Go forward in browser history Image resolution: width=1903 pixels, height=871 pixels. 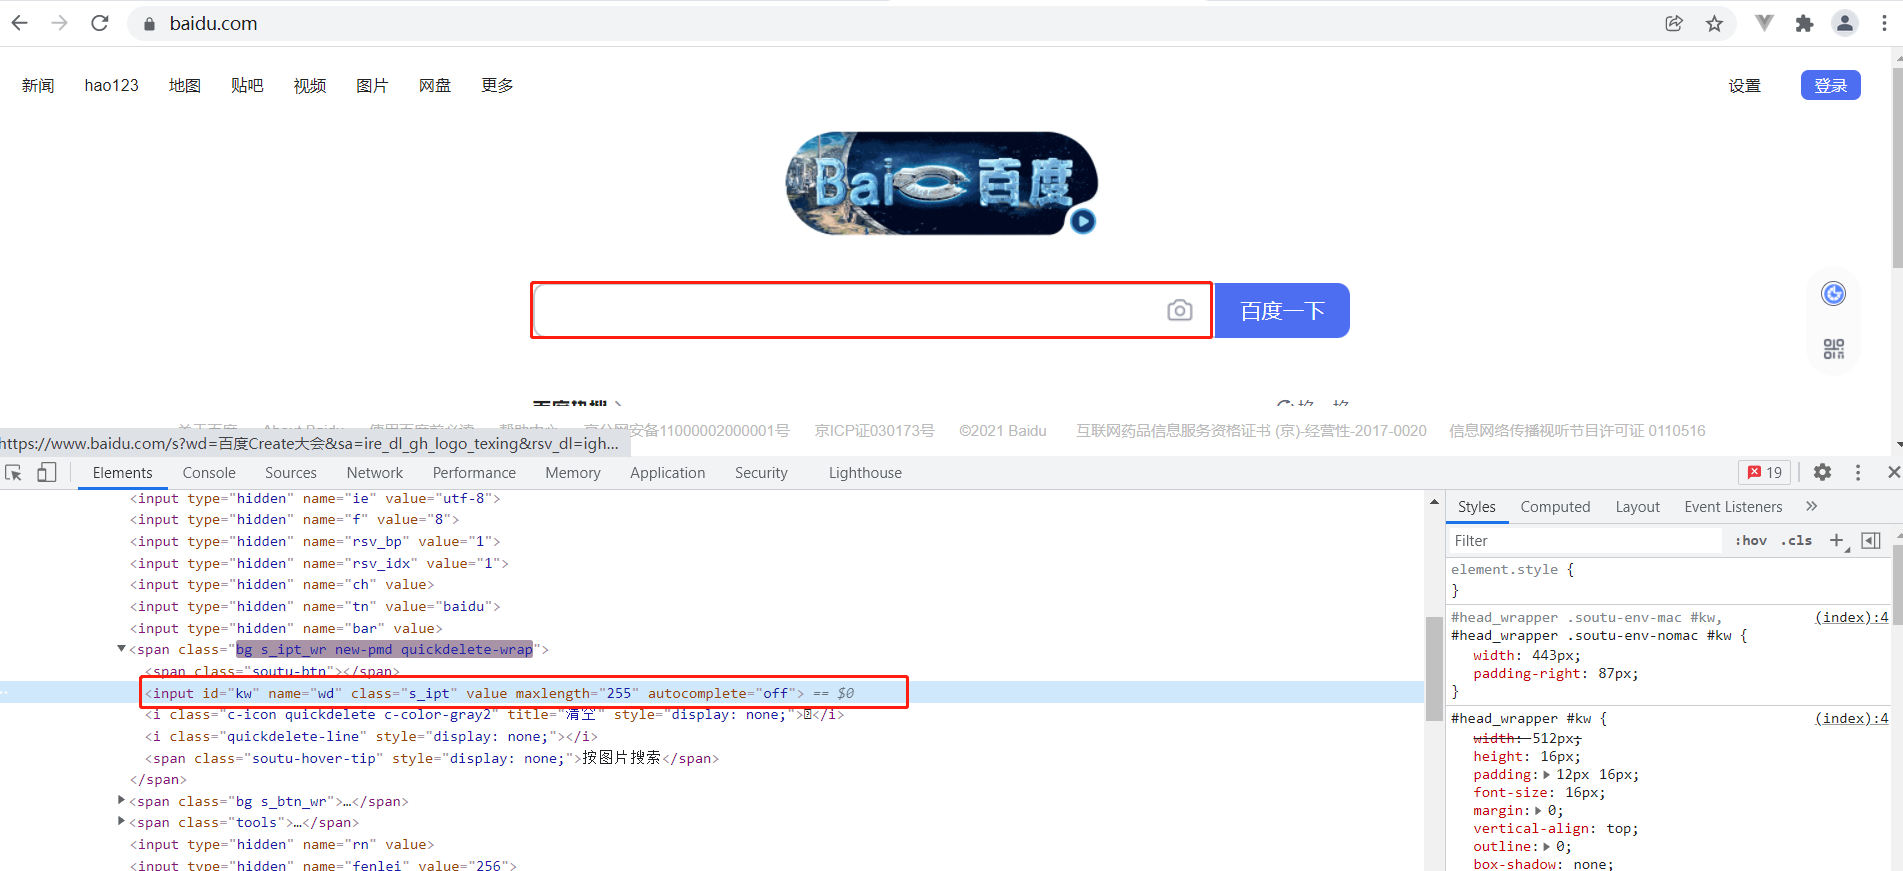coord(60,23)
